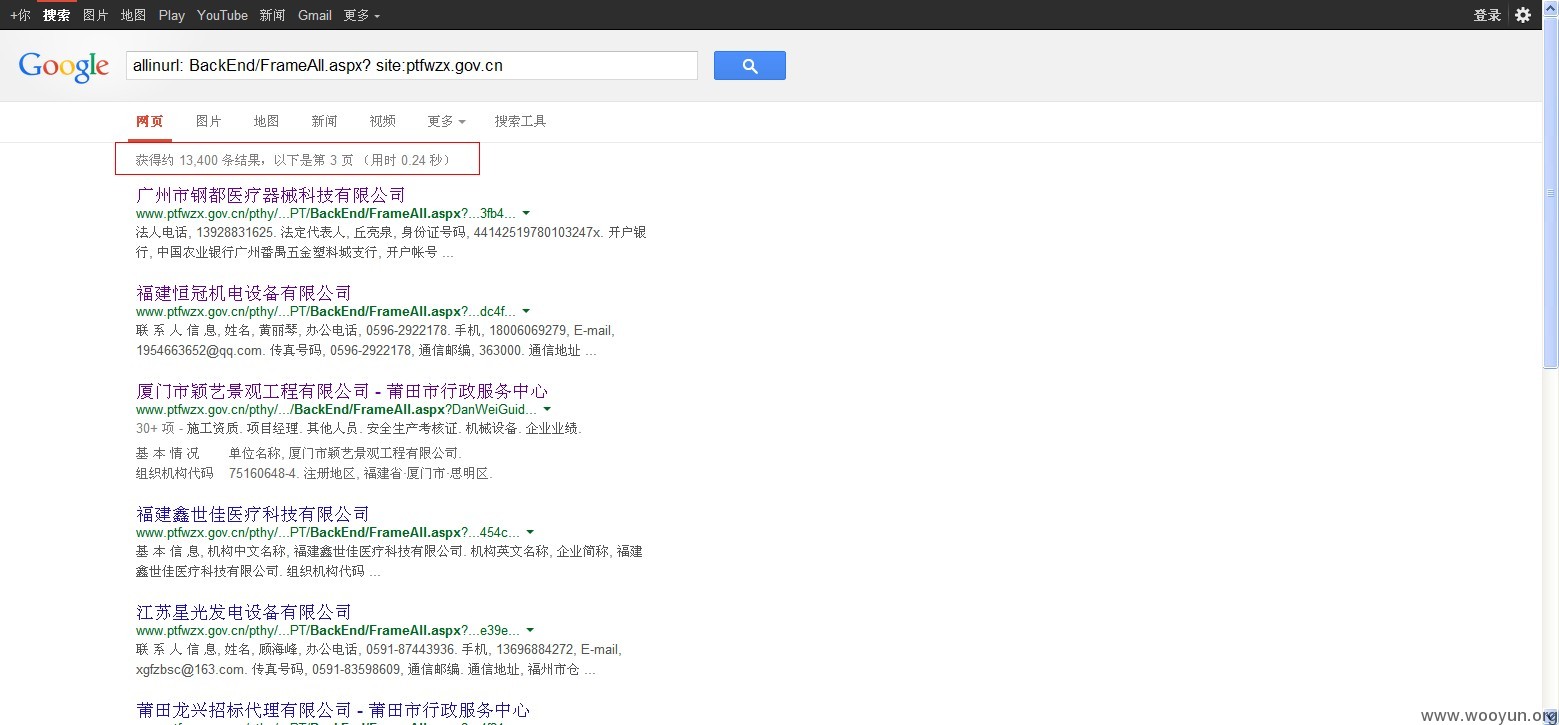Image resolution: width=1559 pixels, height=725 pixels.
Task: Click the Google logo
Action: click(64, 67)
